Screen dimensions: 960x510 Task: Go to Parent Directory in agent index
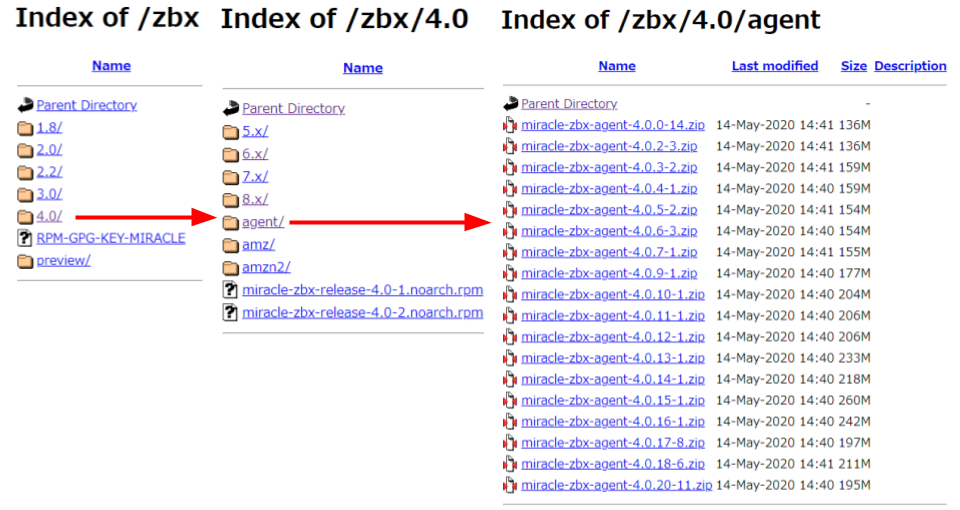tap(569, 104)
